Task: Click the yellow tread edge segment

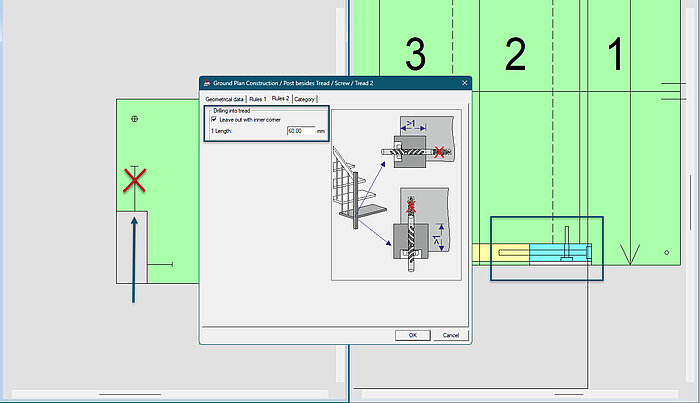Action: click(x=501, y=253)
